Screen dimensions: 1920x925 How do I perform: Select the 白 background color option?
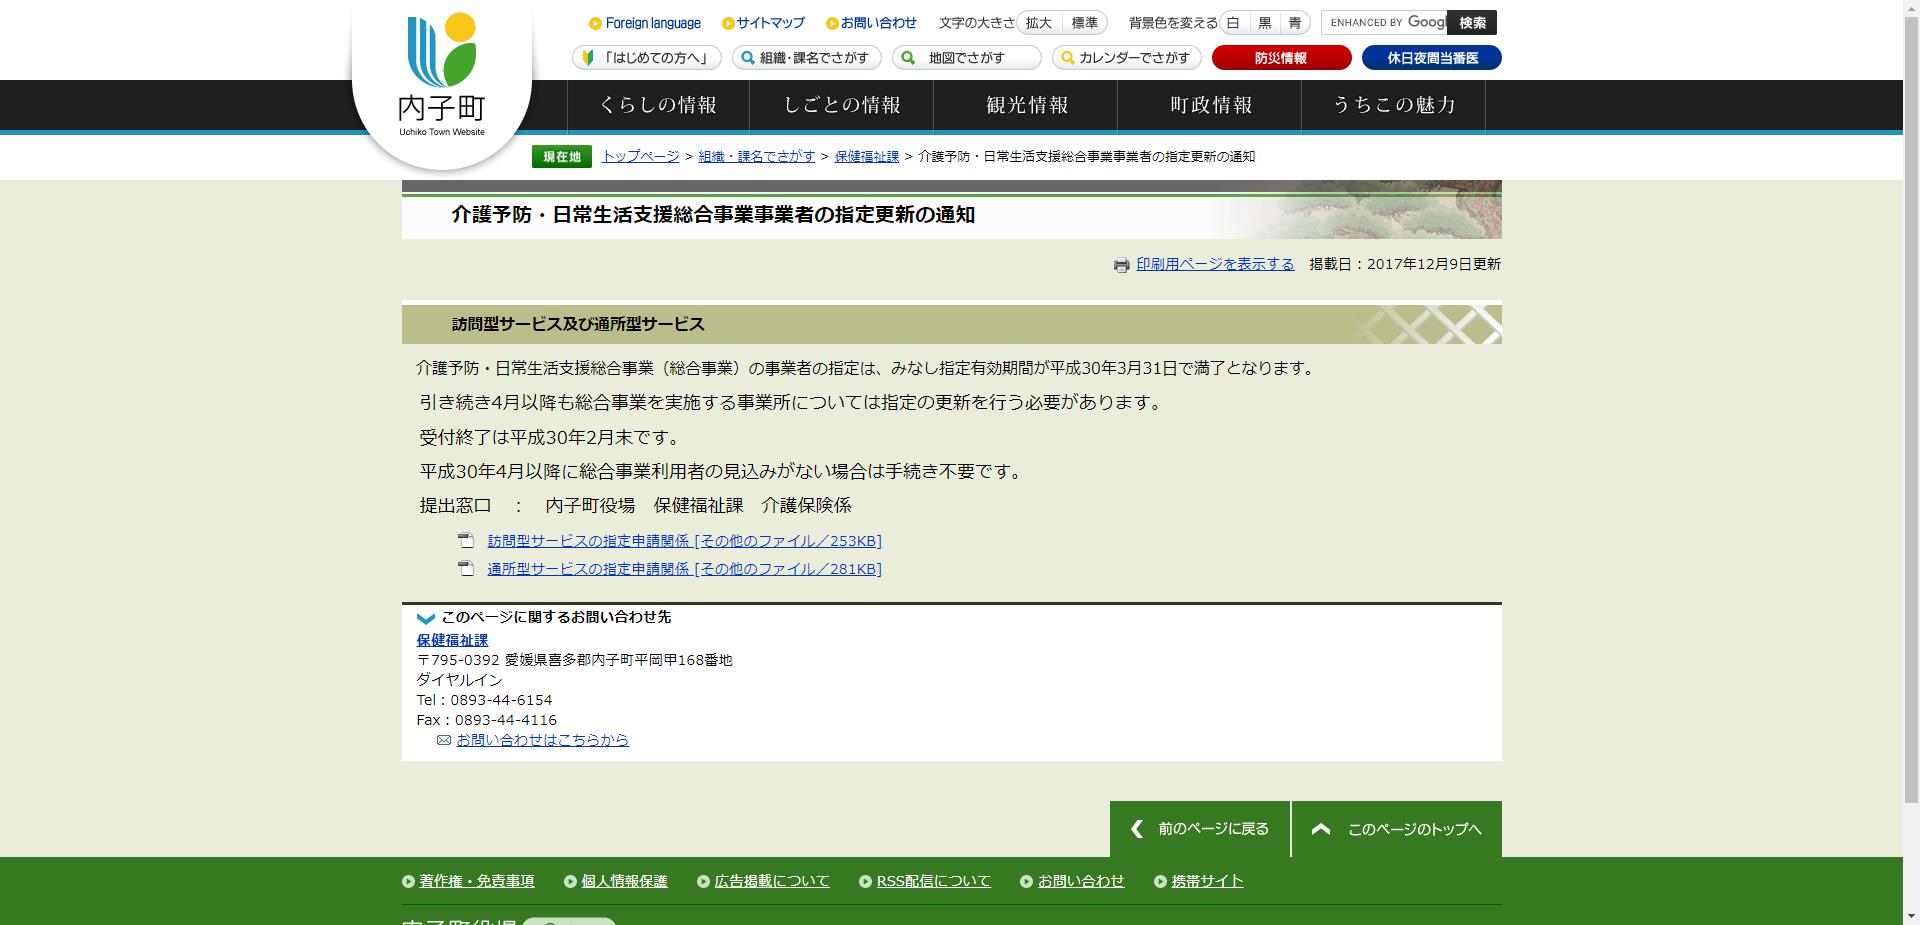tap(1235, 22)
